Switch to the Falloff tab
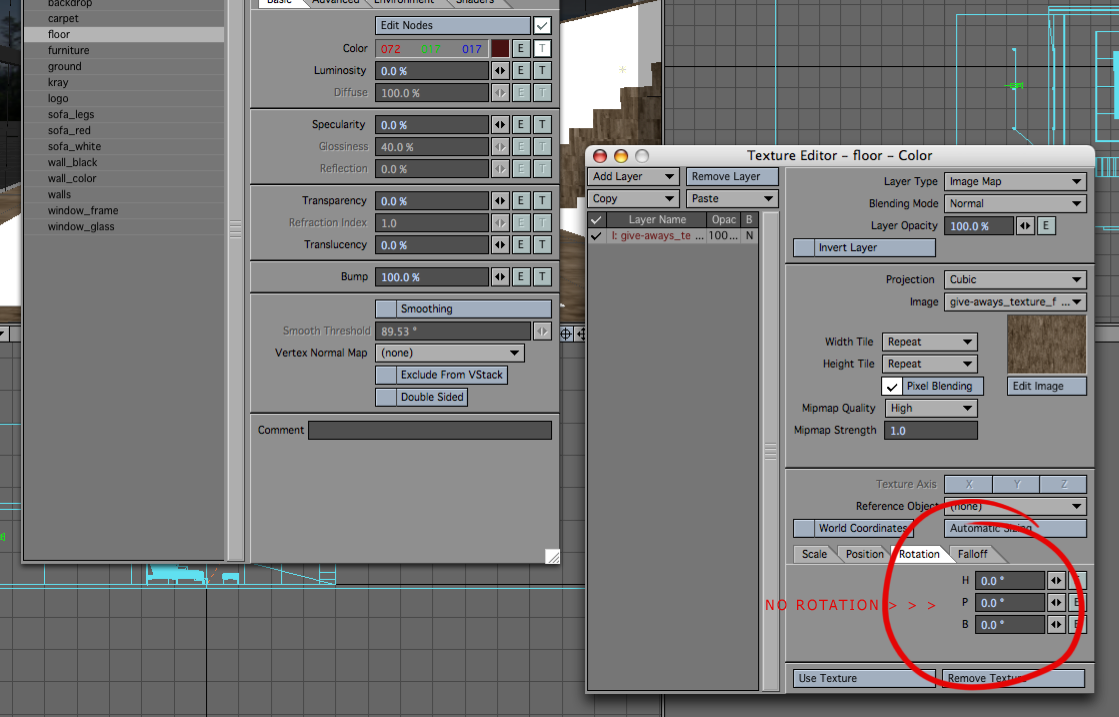Image resolution: width=1119 pixels, height=717 pixels. 973,554
